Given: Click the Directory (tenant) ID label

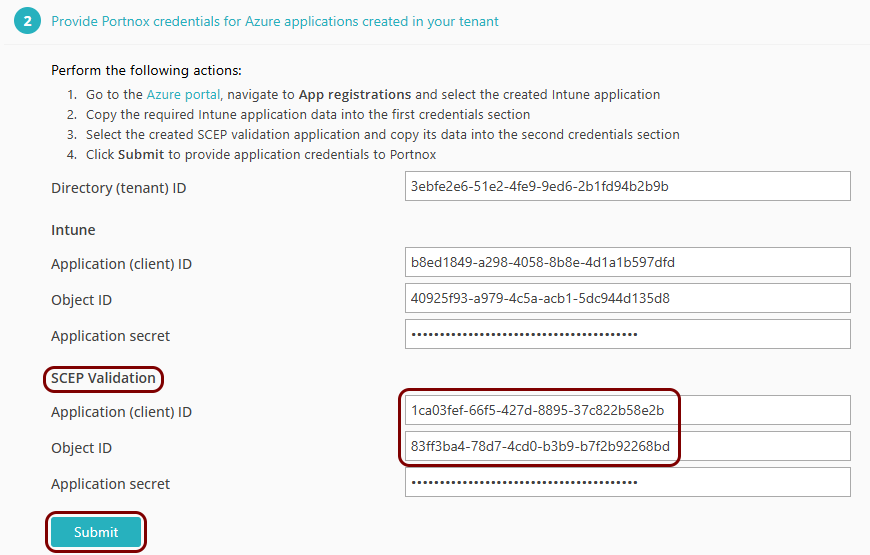Looking at the screenshot, I should point(119,188).
